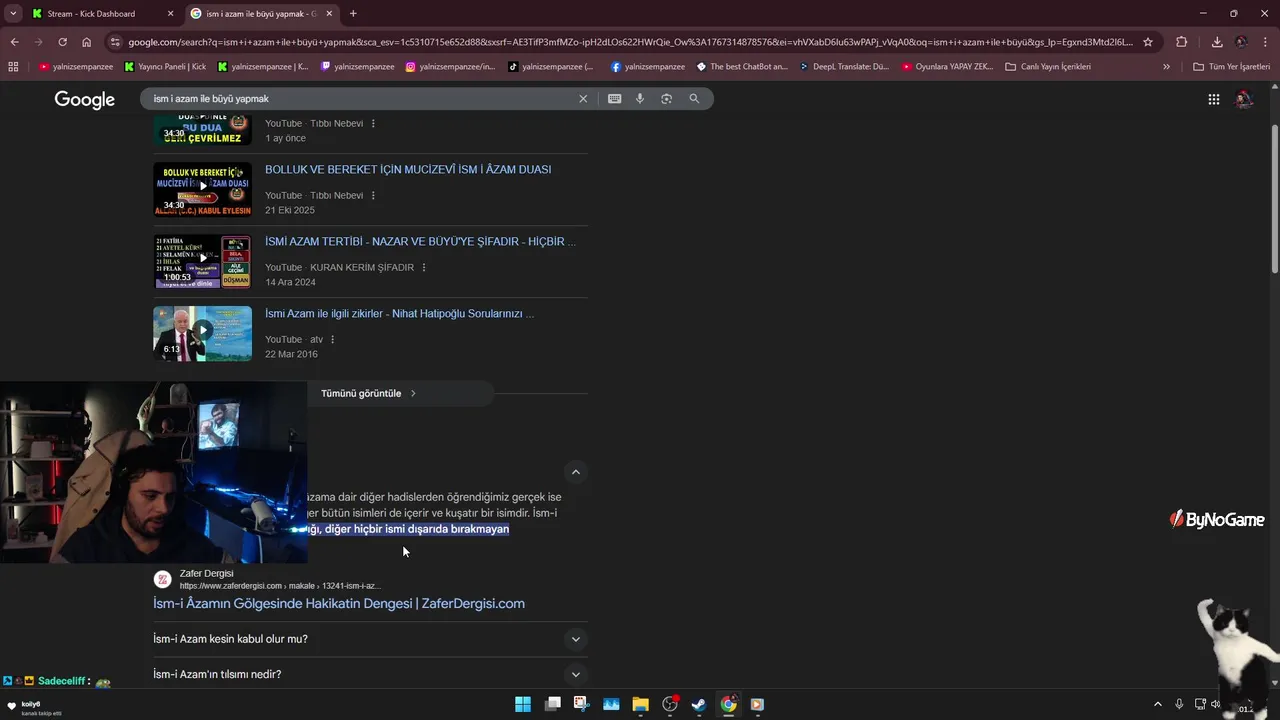Show more bookmarks with the overflow chevron
The height and width of the screenshot is (720, 1280).
(1166, 67)
